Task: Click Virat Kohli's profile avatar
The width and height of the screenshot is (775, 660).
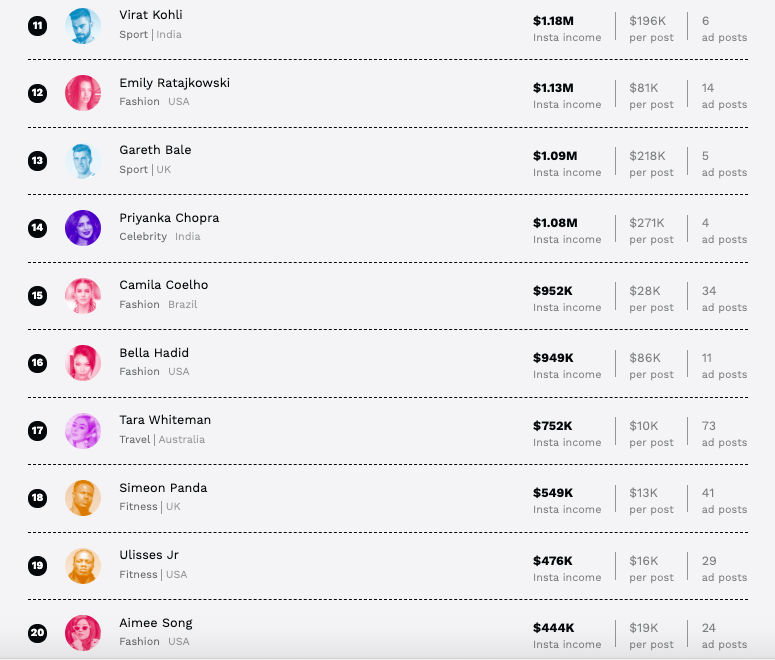Action: click(83, 26)
